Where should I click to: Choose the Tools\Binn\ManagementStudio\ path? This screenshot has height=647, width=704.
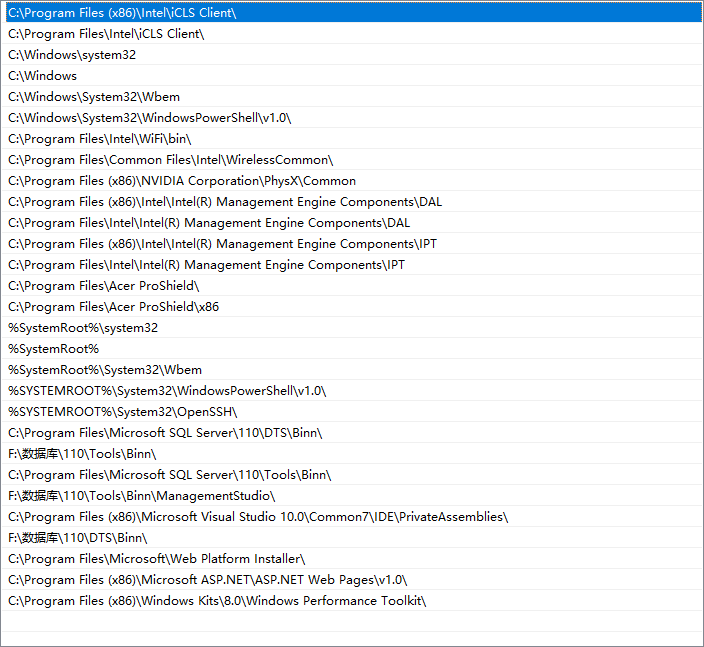coord(352,496)
